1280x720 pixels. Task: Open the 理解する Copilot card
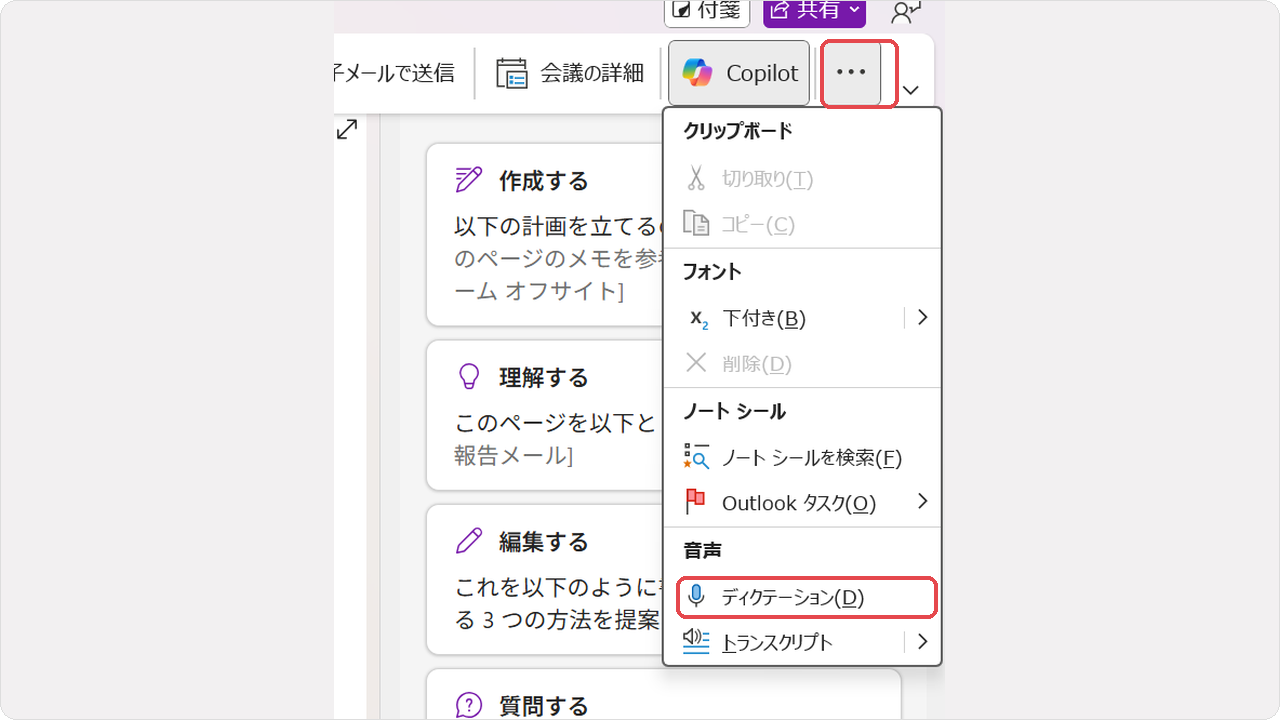coord(544,415)
